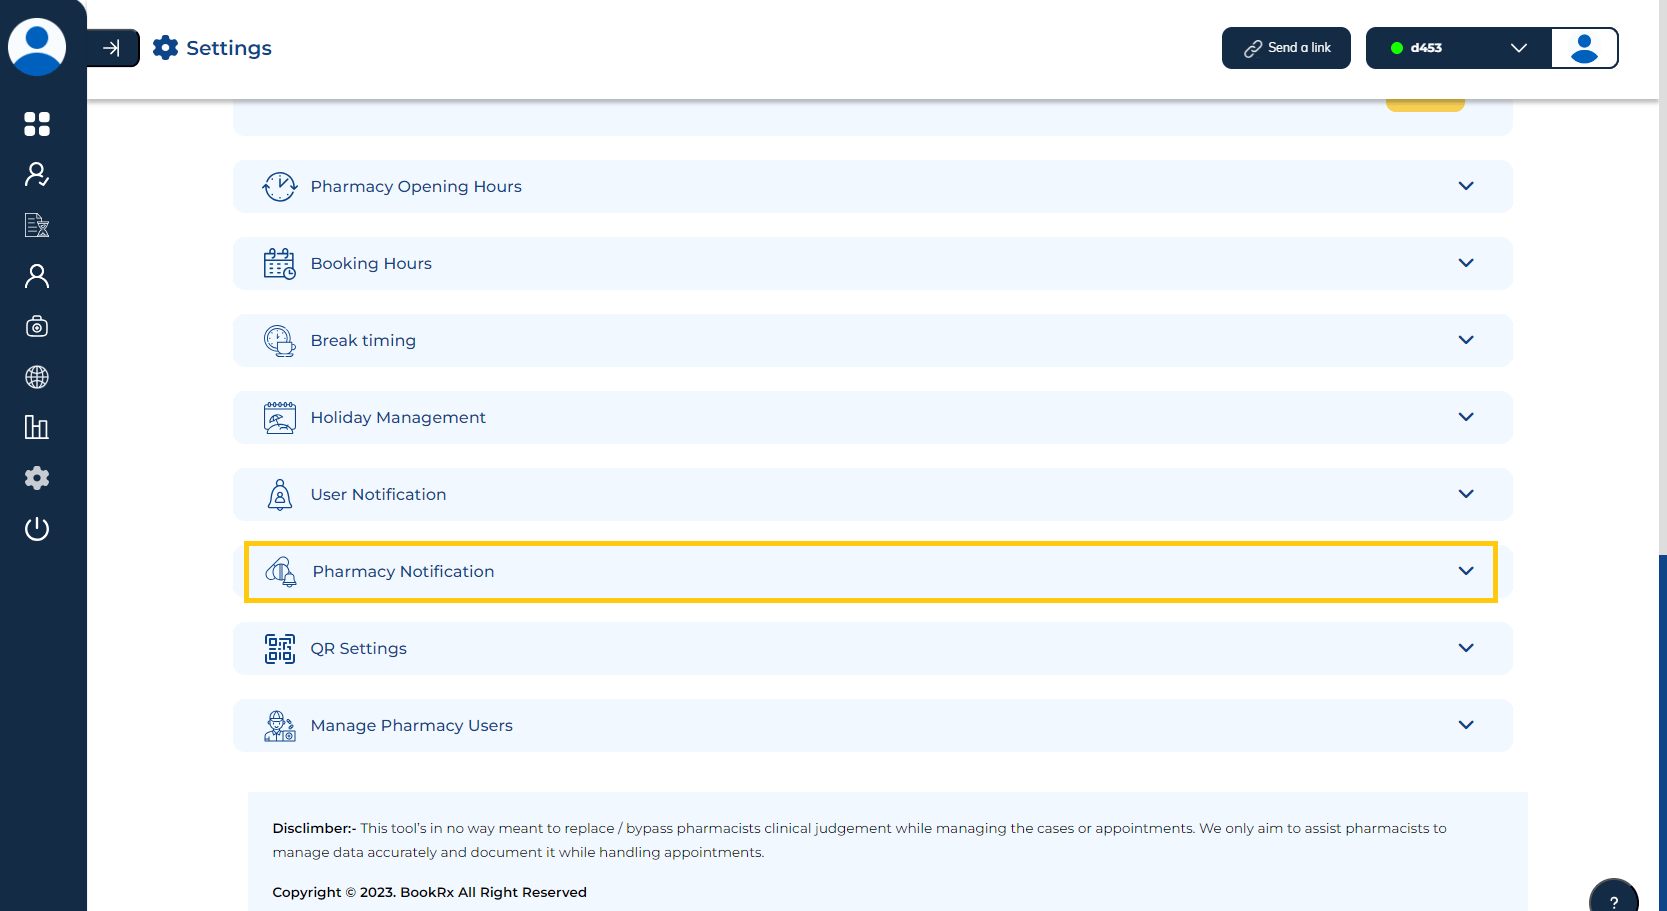Screen dimensions: 1667x911
Task: Click the power logout icon in sidebar
Action: 37,529
